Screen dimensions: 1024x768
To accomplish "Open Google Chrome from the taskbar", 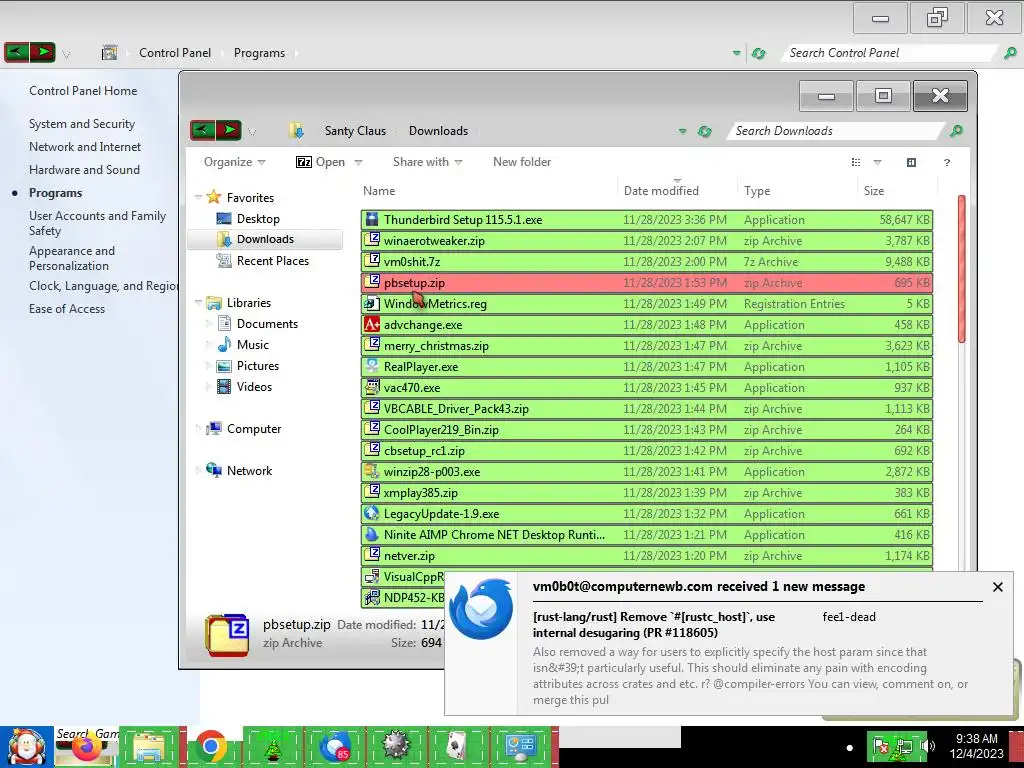I will [x=210, y=746].
